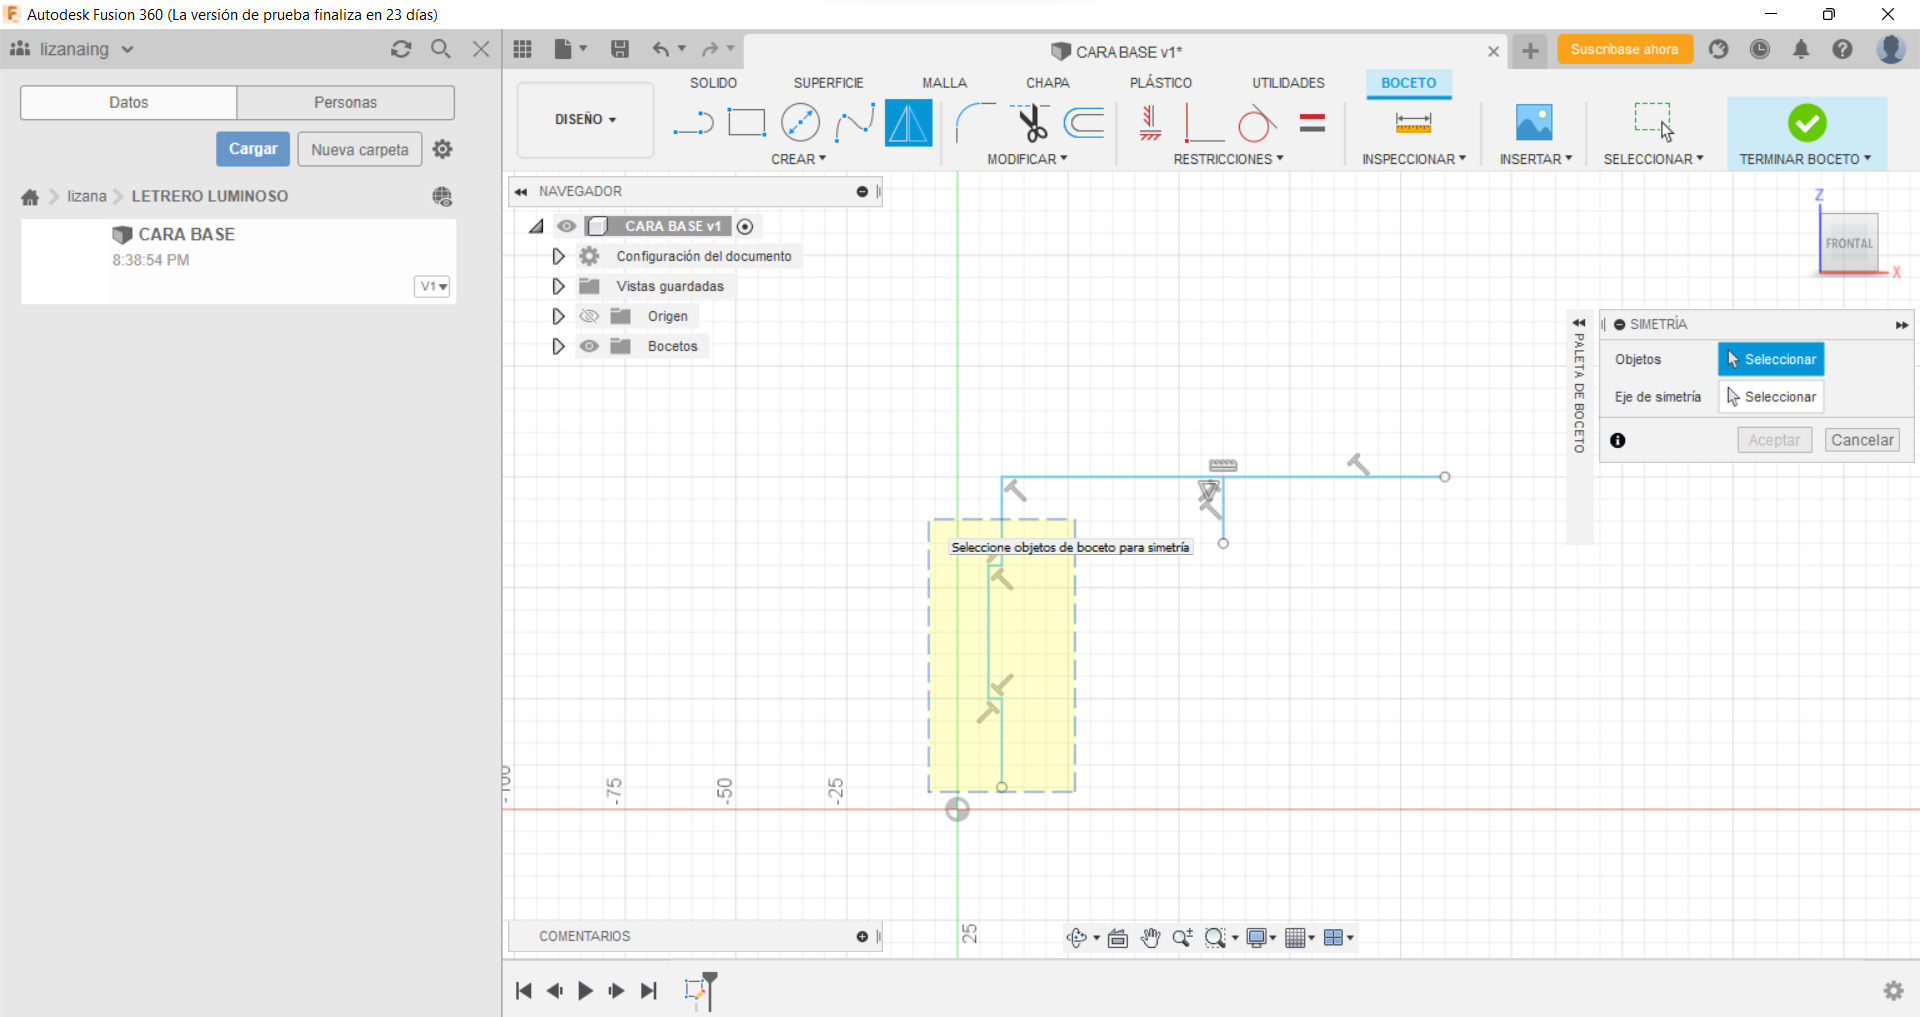The height and width of the screenshot is (1017, 1920).
Task: Select the 2-point Rectangle tool
Action: pyautogui.click(x=746, y=123)
